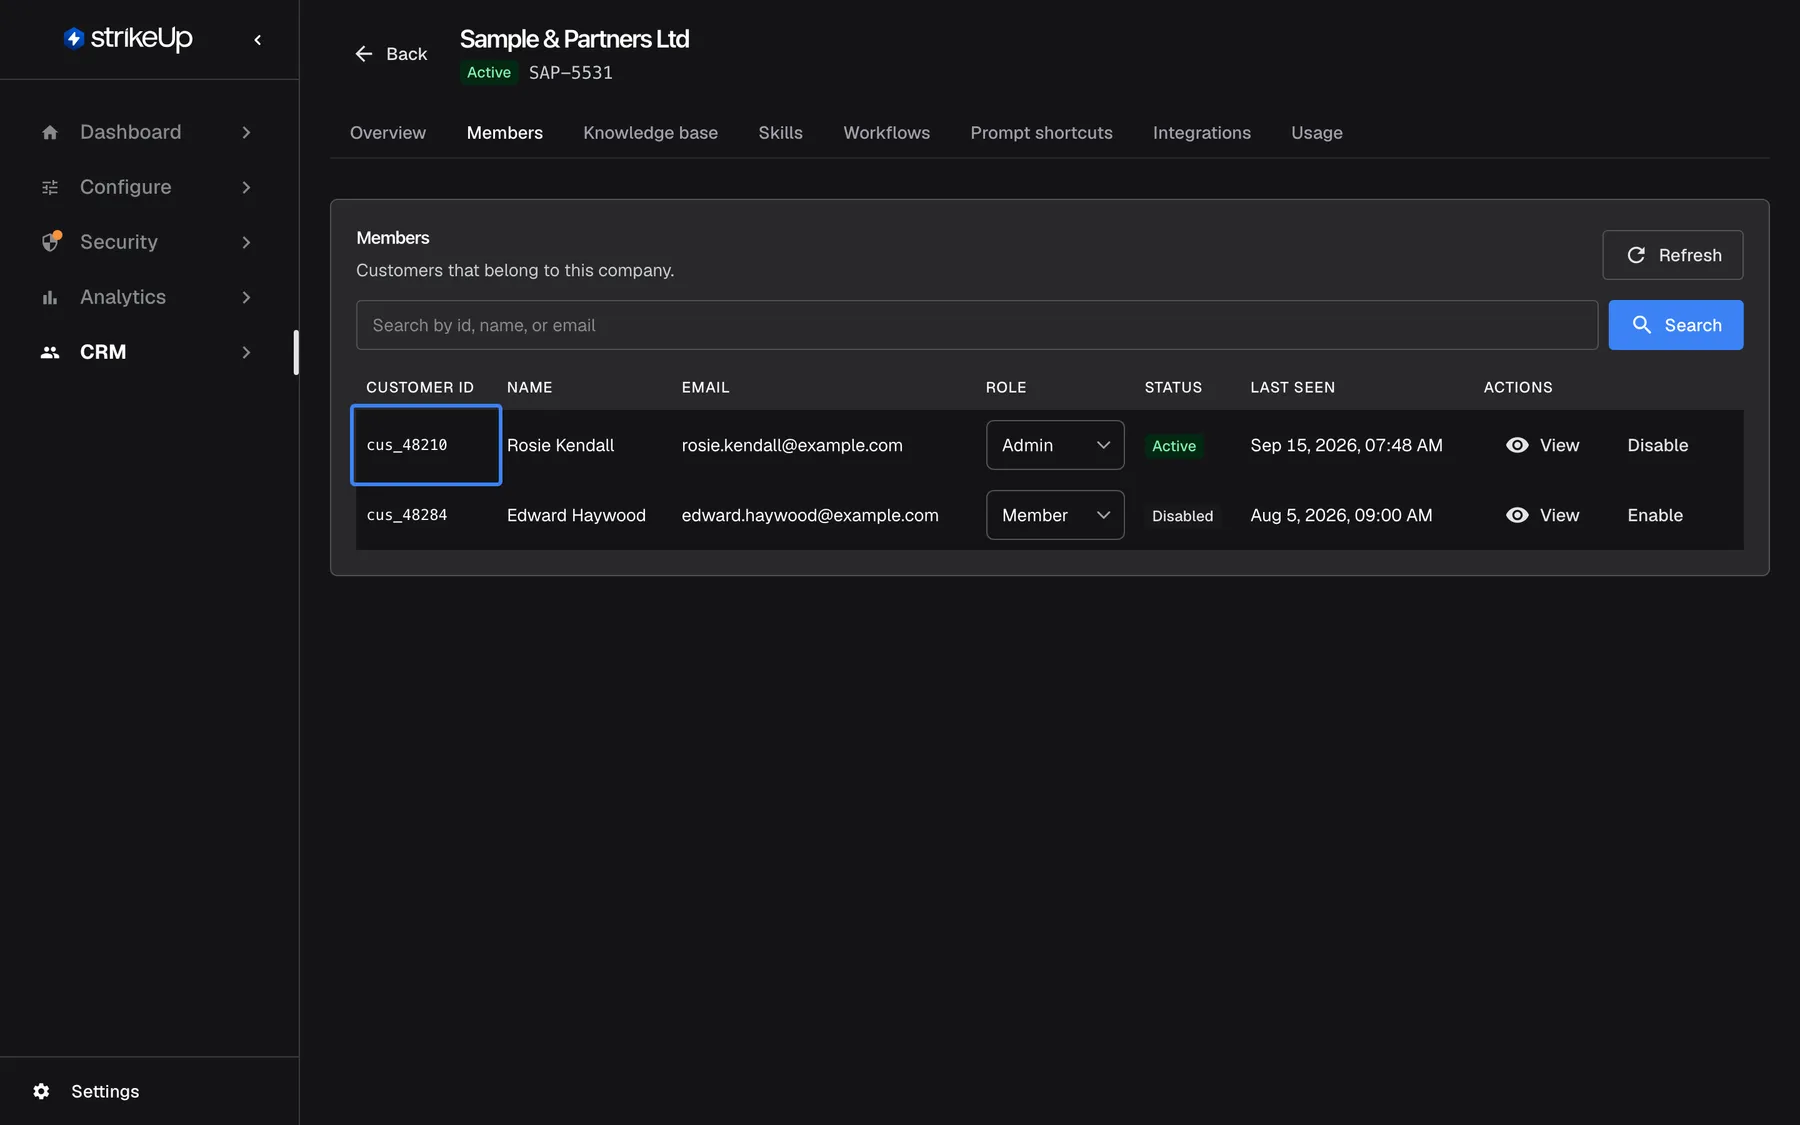Go to the Prompt shortcuts tab
Screen dimensions: 1800x1125
(x=1041, y=133)
